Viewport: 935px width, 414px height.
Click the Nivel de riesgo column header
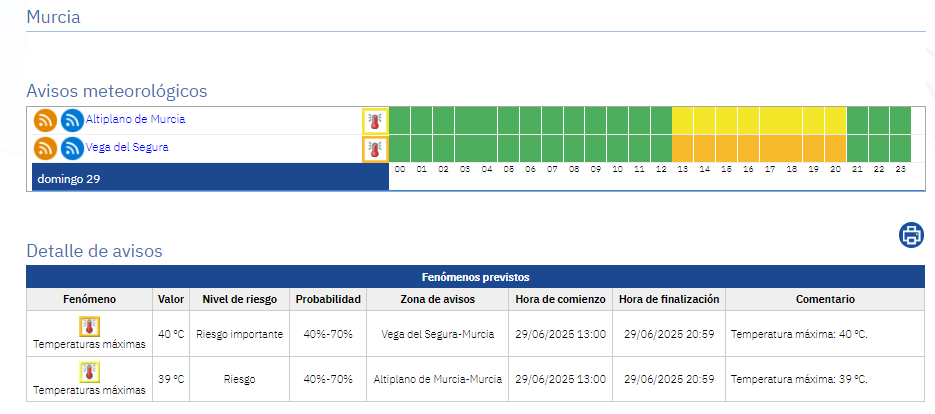[239, 299]
